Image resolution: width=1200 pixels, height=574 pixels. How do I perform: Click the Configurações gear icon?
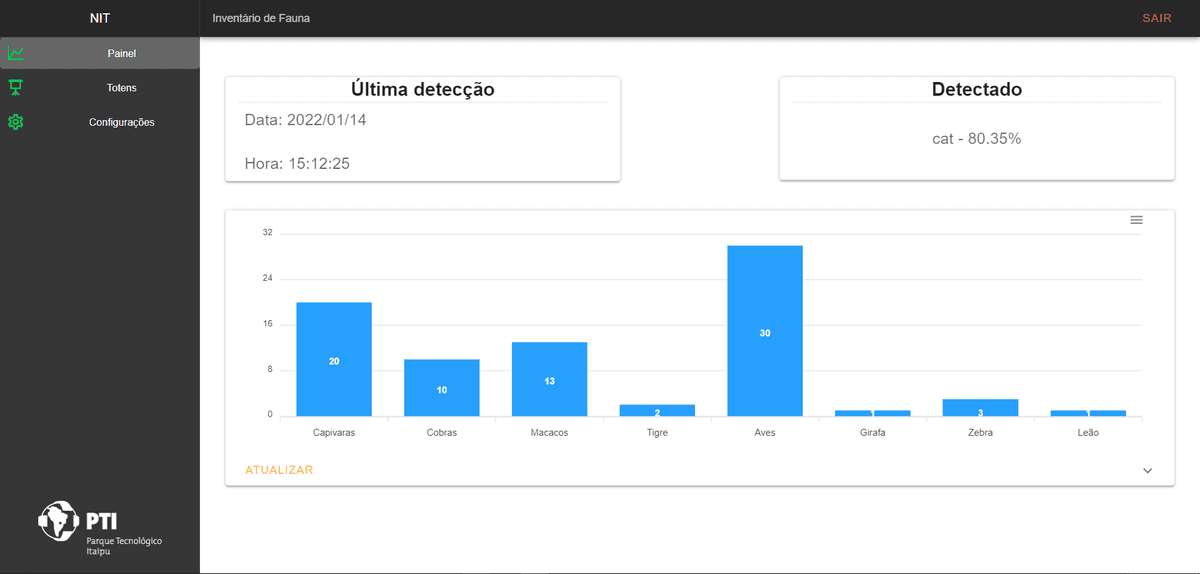point(16,122)
